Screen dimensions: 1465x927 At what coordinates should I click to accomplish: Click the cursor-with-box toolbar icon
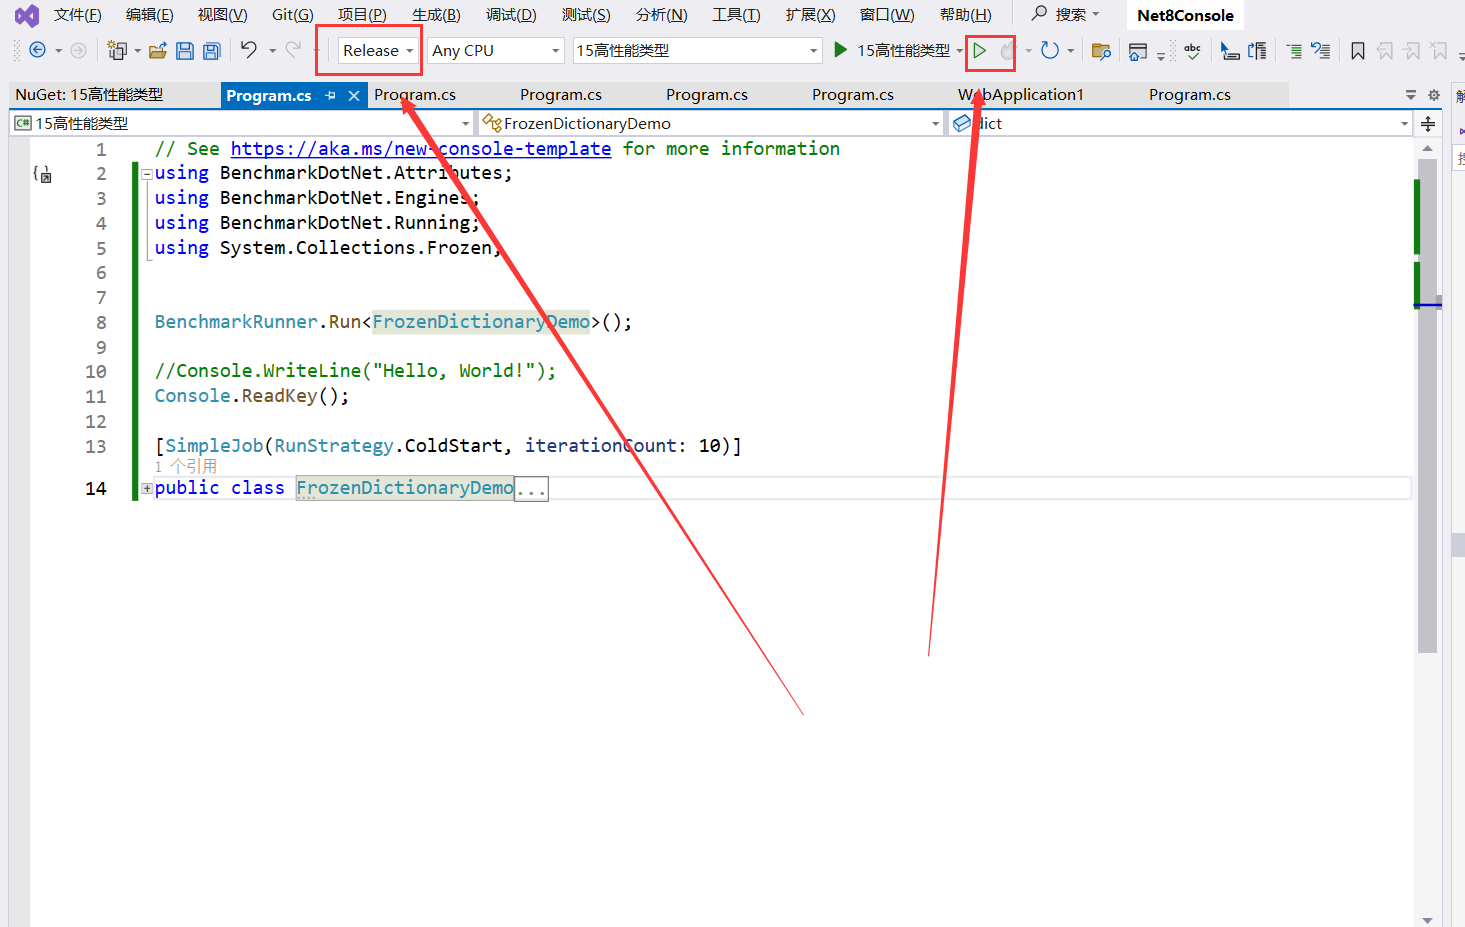pos(1230,51)
